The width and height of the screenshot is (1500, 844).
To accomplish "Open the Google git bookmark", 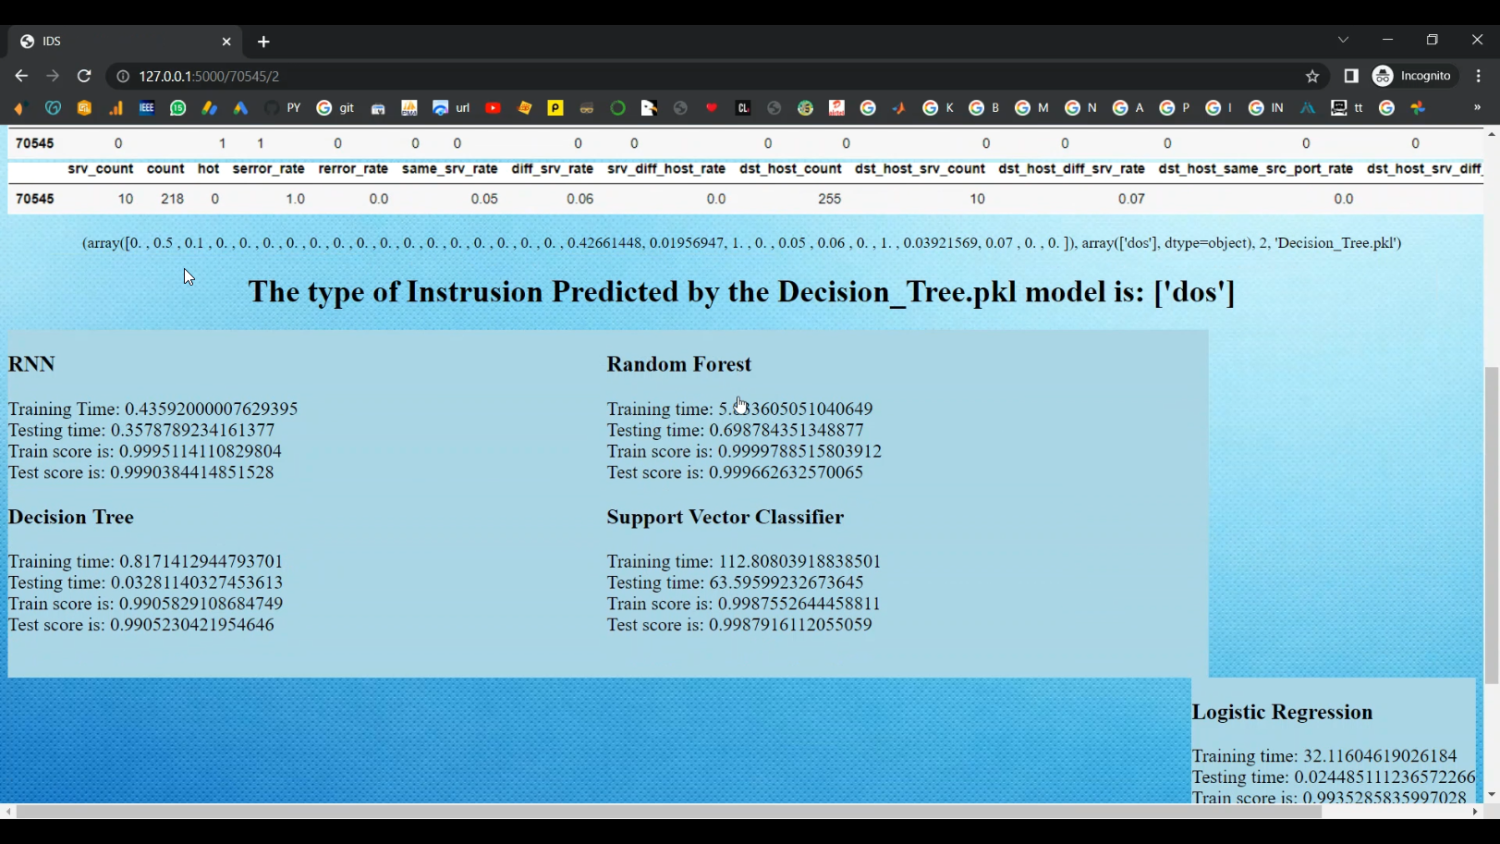I will (x=335, y=108).
